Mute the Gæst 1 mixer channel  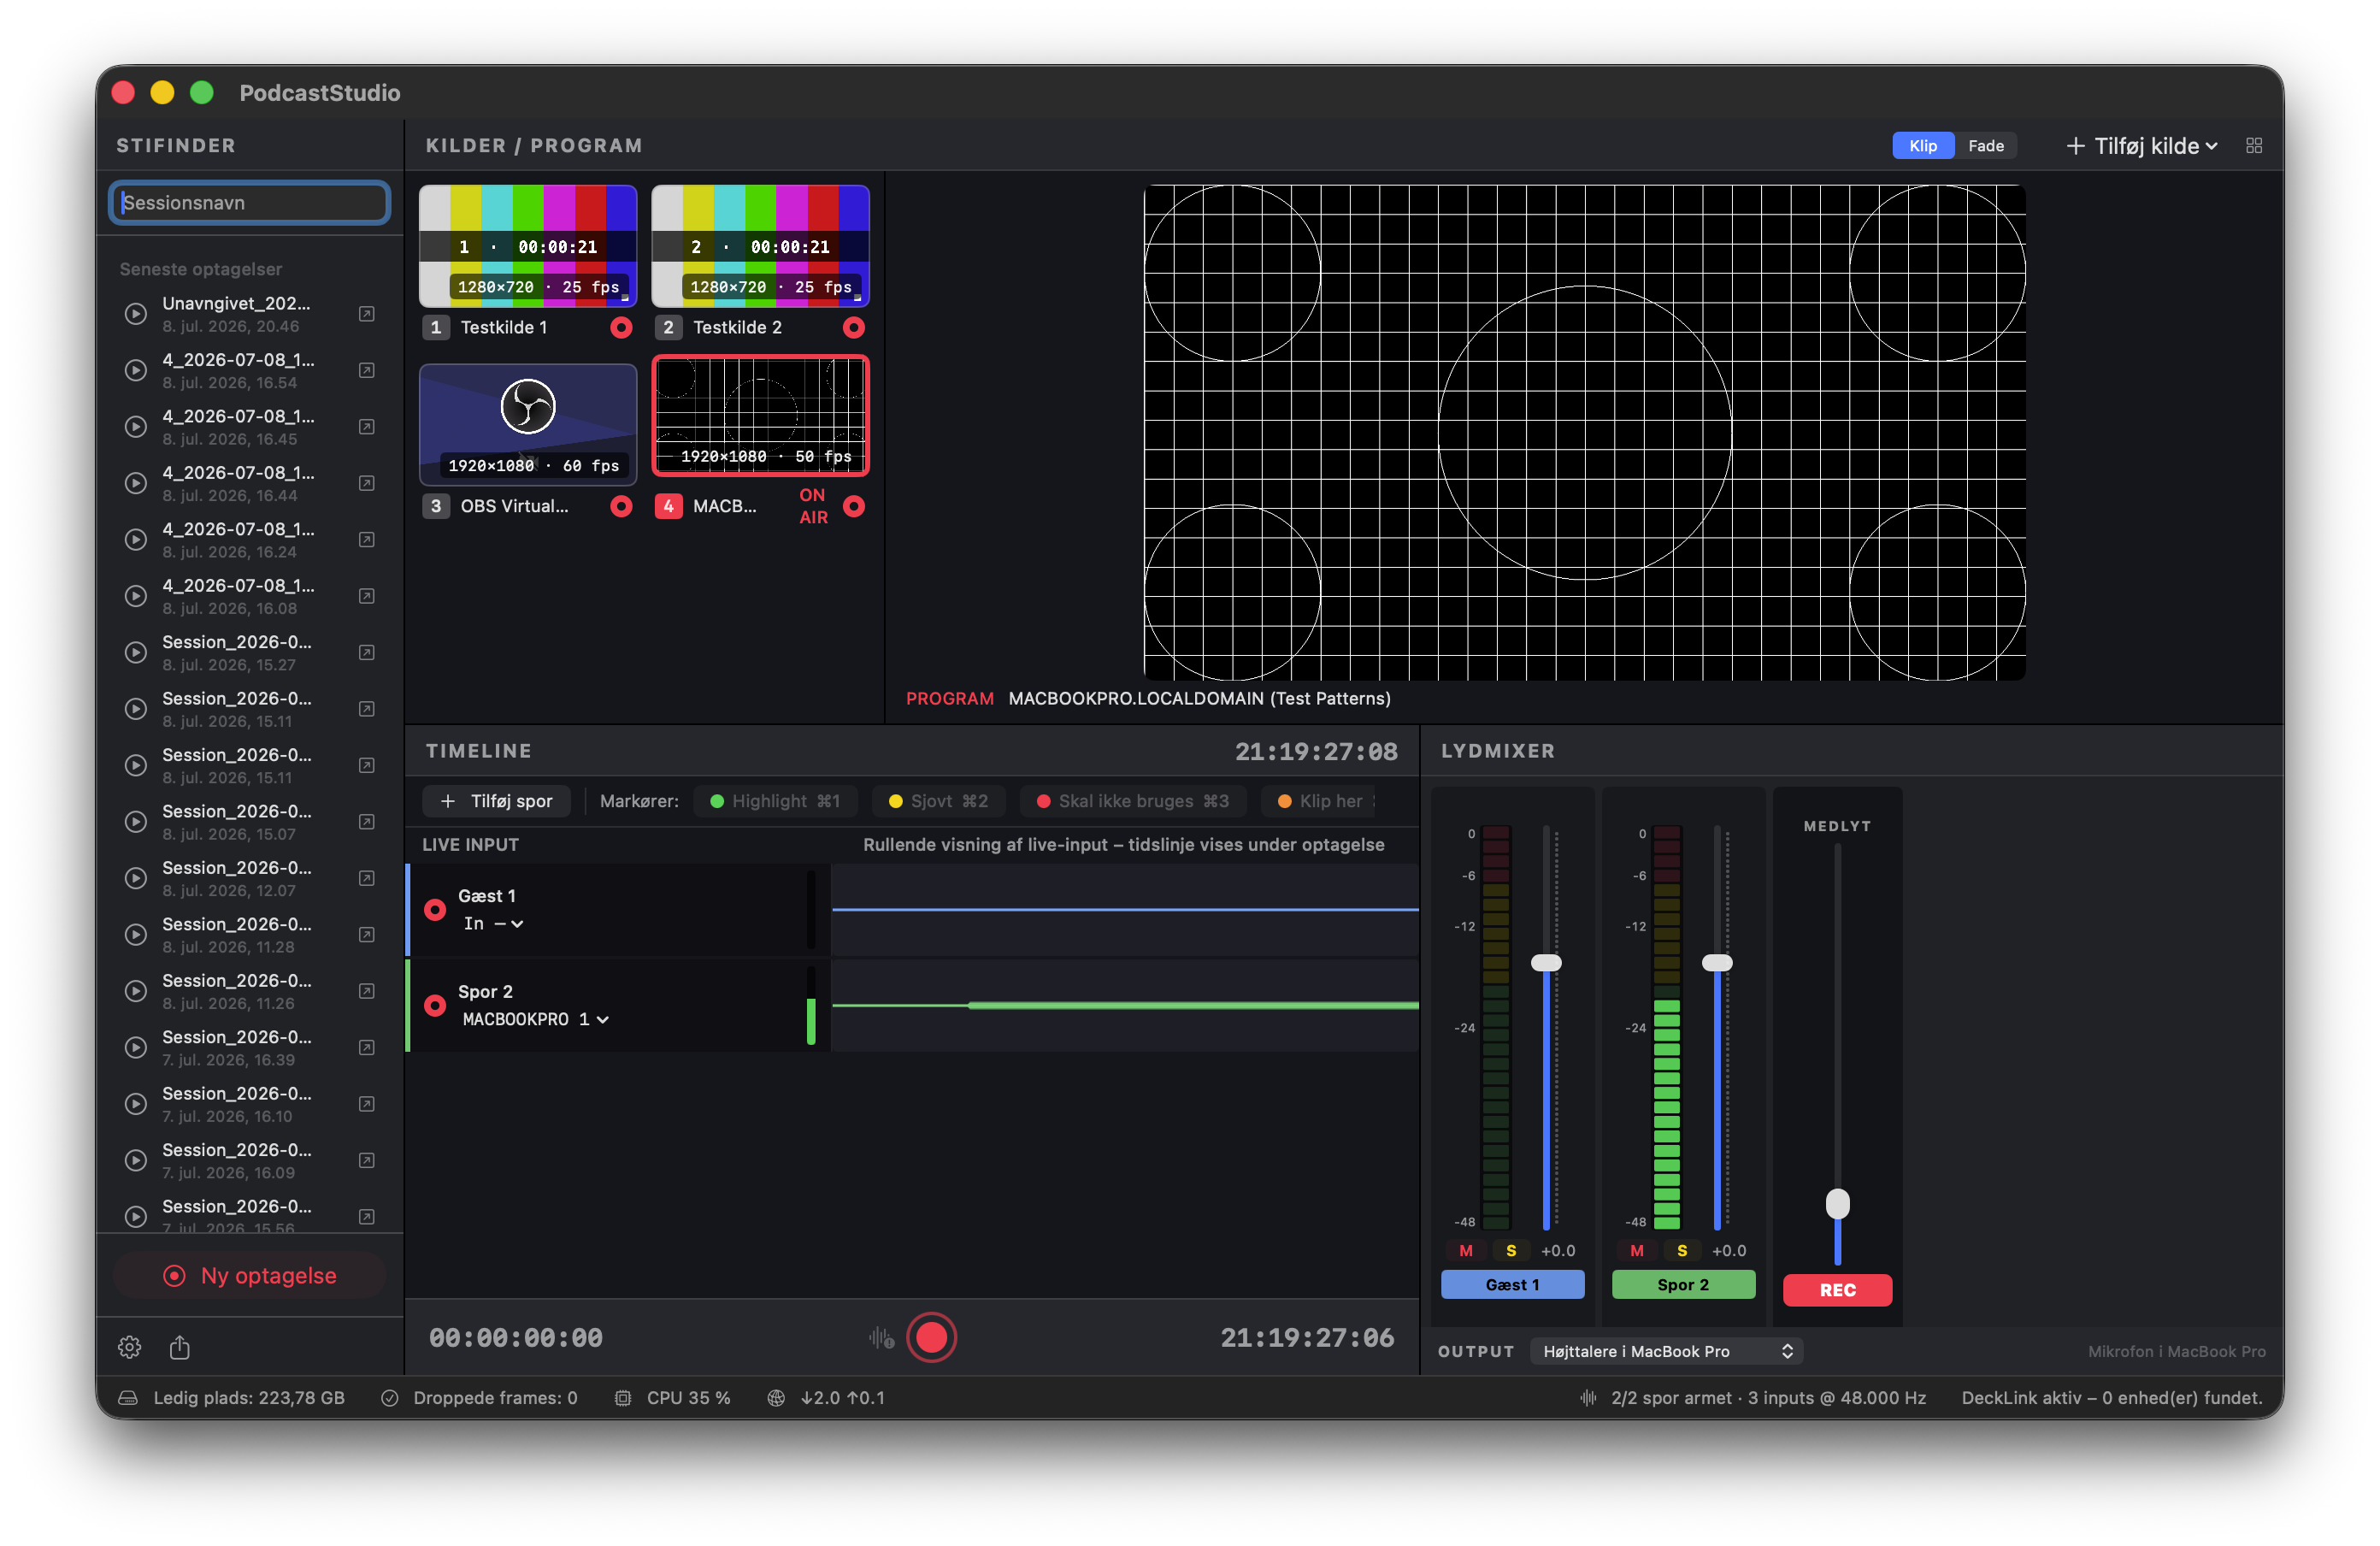1466,1251
